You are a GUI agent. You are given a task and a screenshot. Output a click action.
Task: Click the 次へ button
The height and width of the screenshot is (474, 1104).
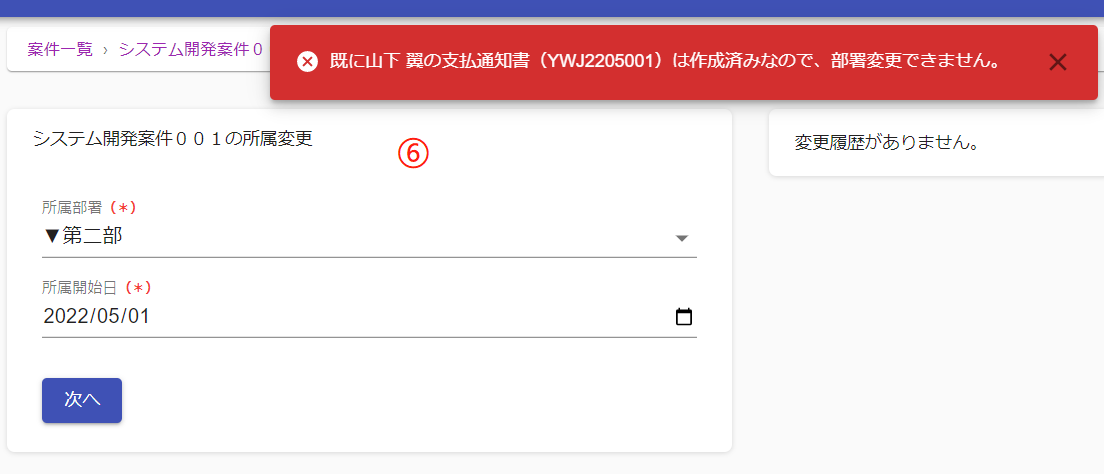(x=82, y=400)
